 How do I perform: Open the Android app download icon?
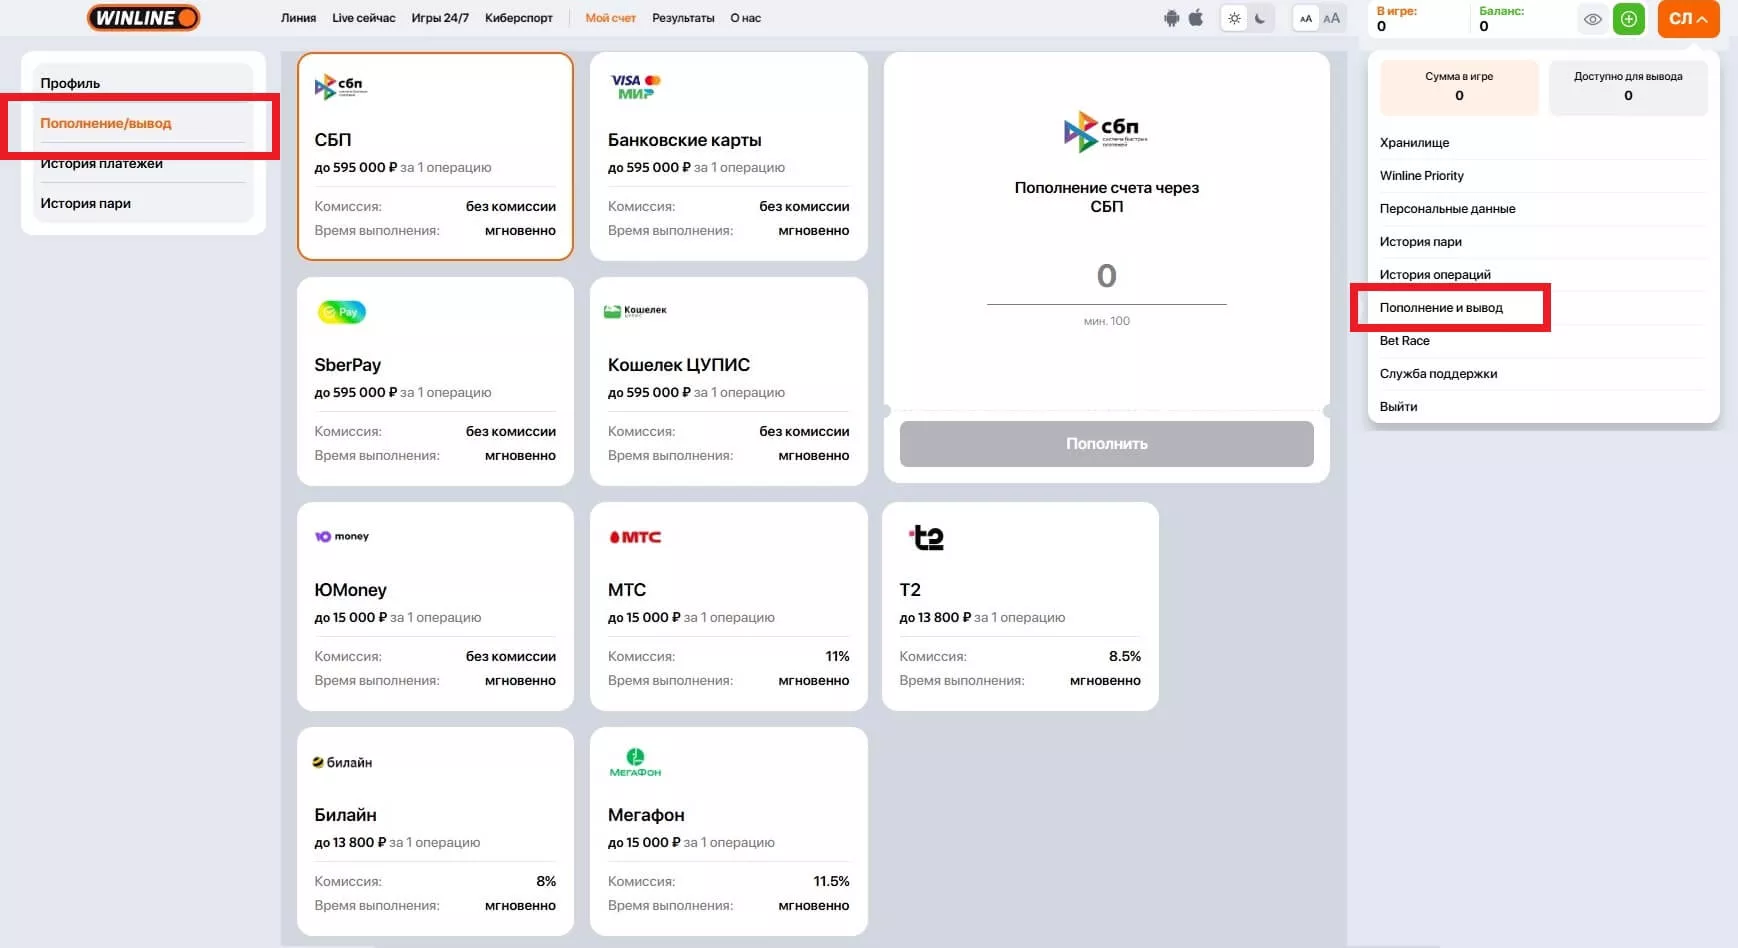tap(1171, 18)
